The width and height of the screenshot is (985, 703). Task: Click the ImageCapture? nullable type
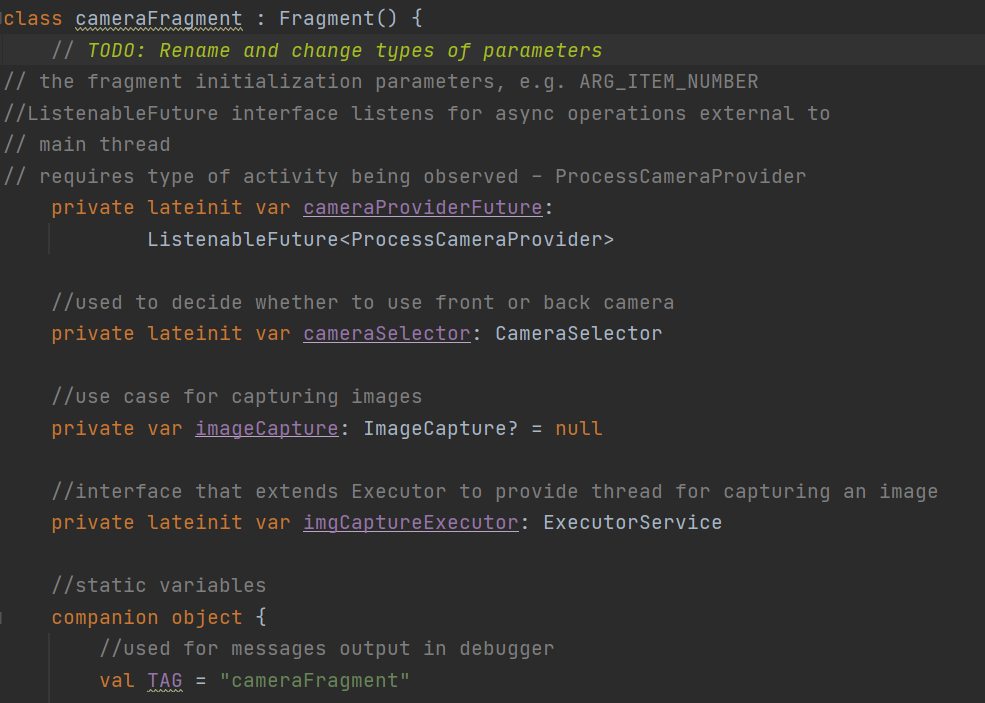click(440, 428)
